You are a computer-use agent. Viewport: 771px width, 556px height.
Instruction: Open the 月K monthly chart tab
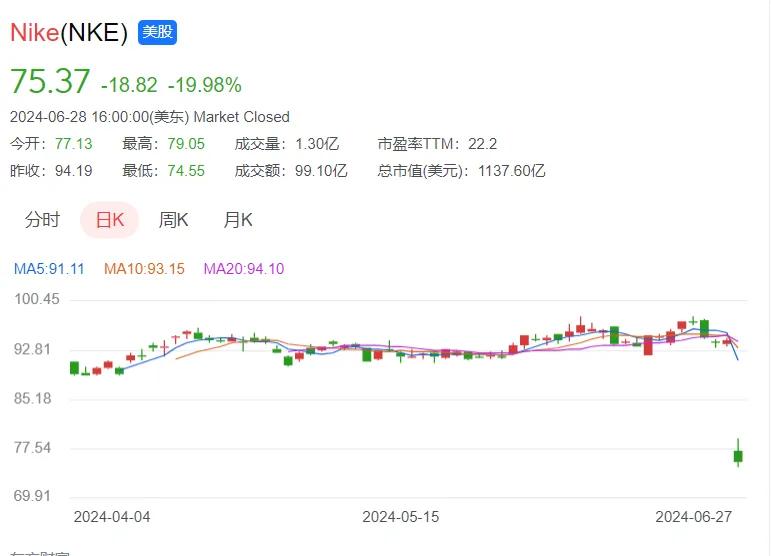(238, 220)
